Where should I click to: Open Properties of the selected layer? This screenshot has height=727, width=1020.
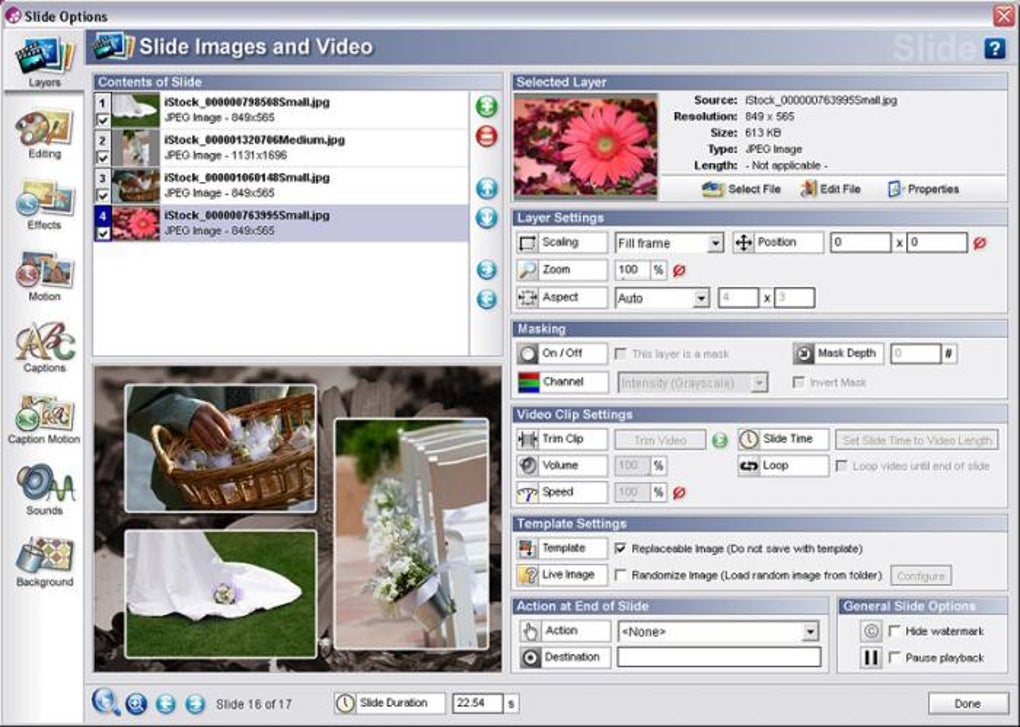pos(924,189)
